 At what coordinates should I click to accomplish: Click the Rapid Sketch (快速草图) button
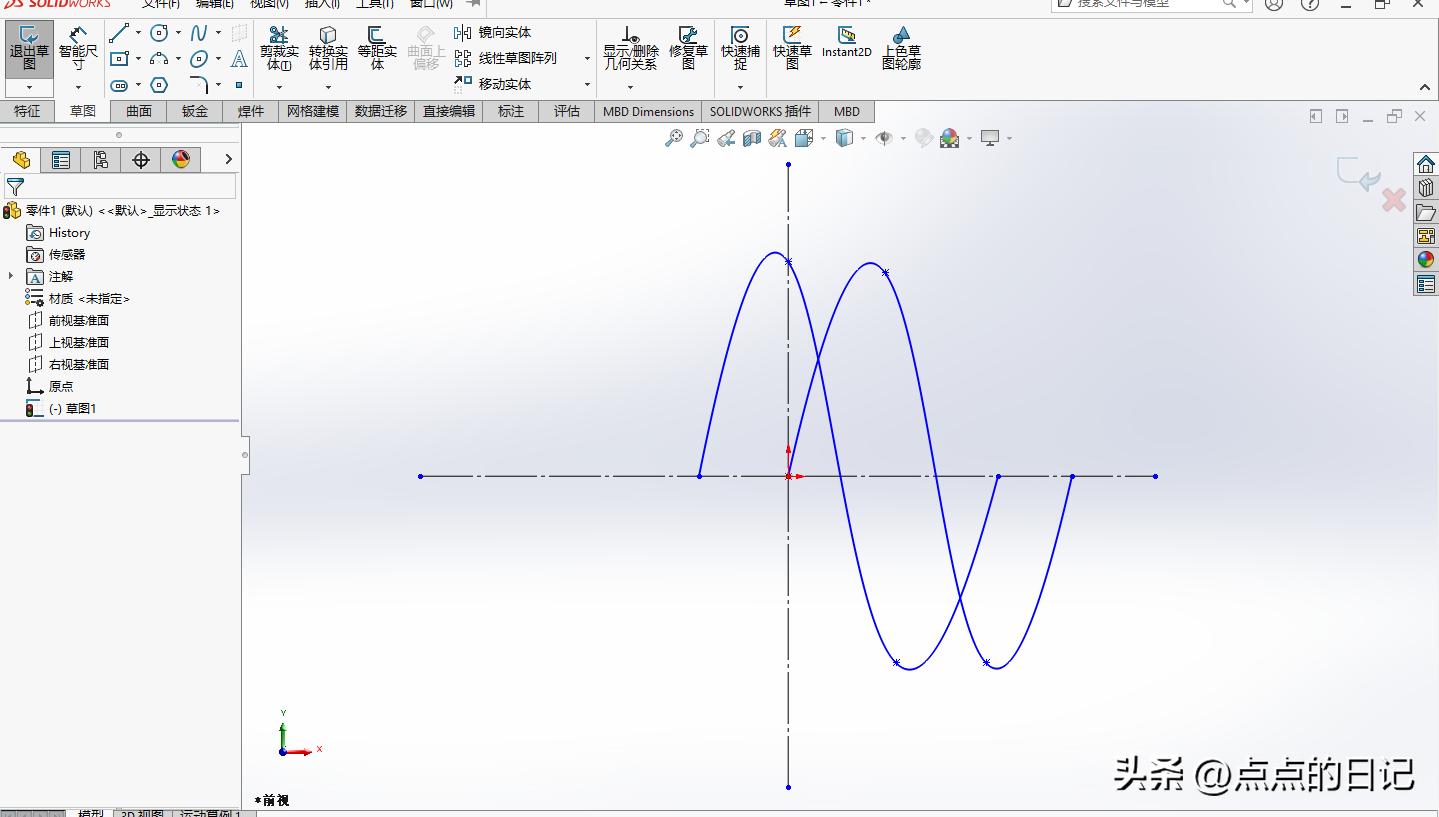[792, 48]
